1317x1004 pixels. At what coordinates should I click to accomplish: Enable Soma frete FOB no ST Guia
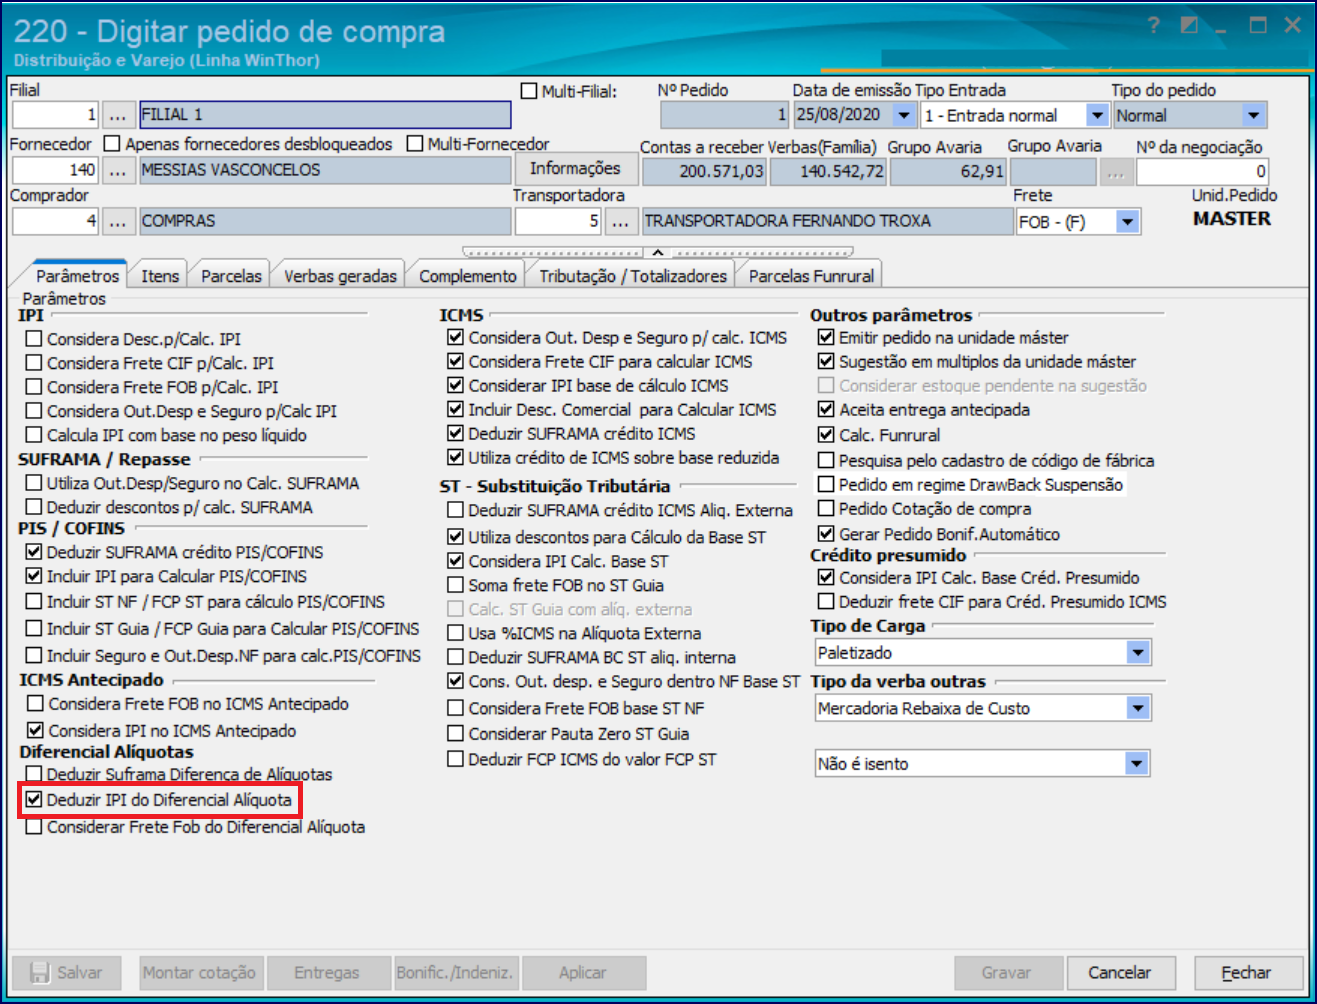click(455, 585)
